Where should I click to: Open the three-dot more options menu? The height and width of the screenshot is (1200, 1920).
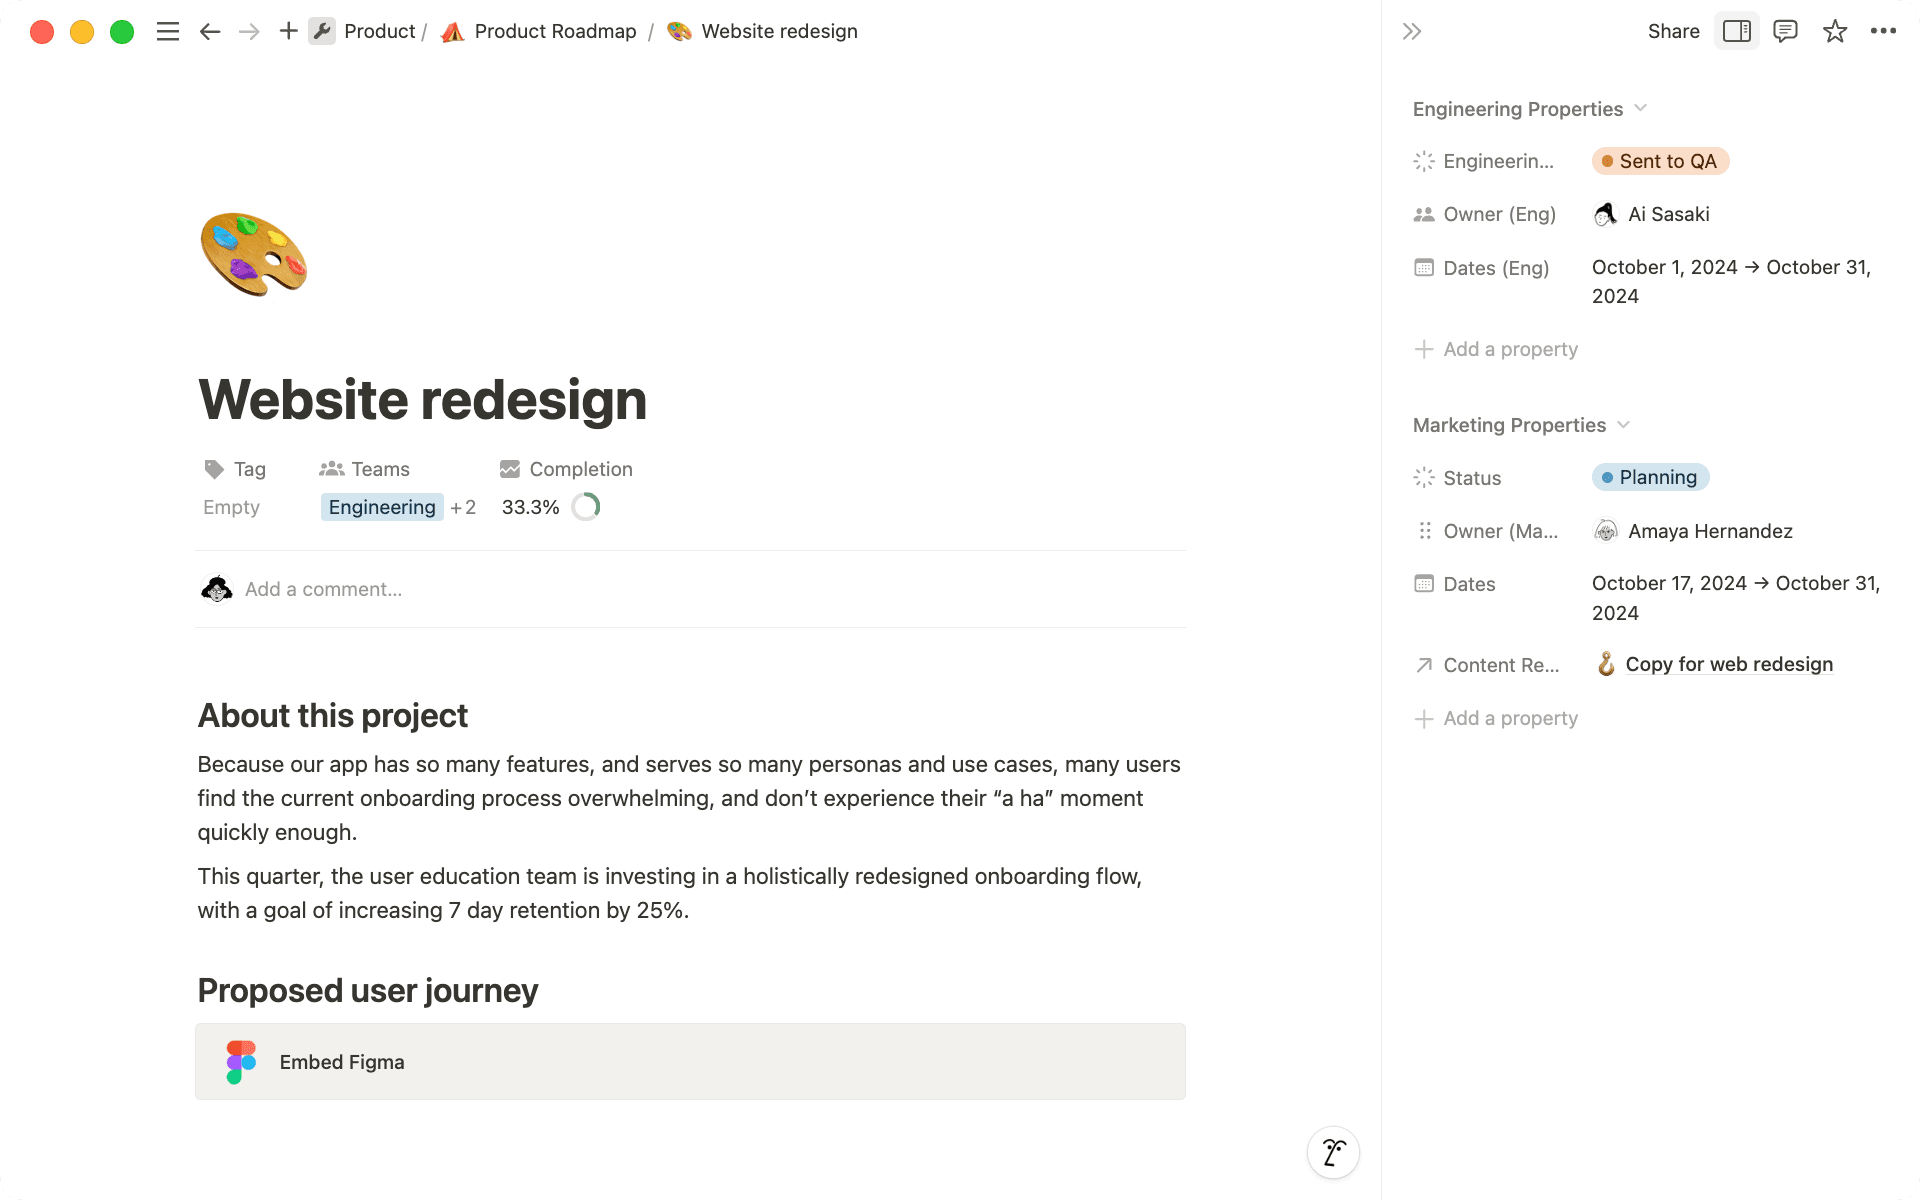(x=1883, y=31)
